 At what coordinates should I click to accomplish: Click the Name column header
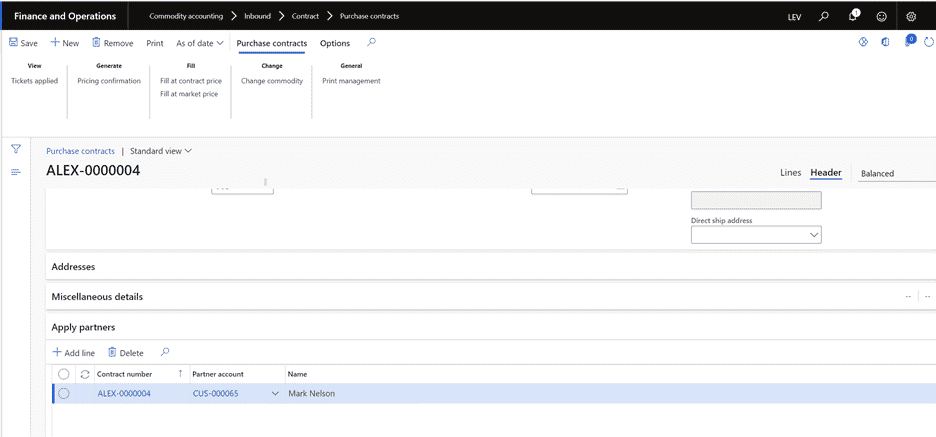coord(297,374)
